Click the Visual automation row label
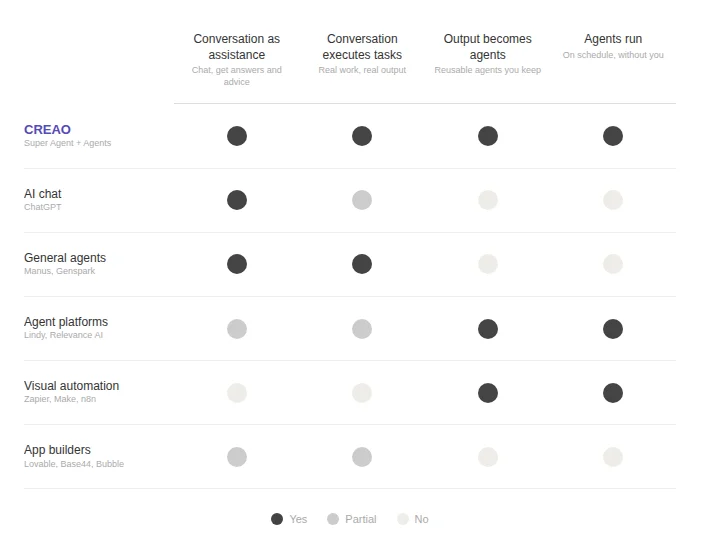 [71, 386]
